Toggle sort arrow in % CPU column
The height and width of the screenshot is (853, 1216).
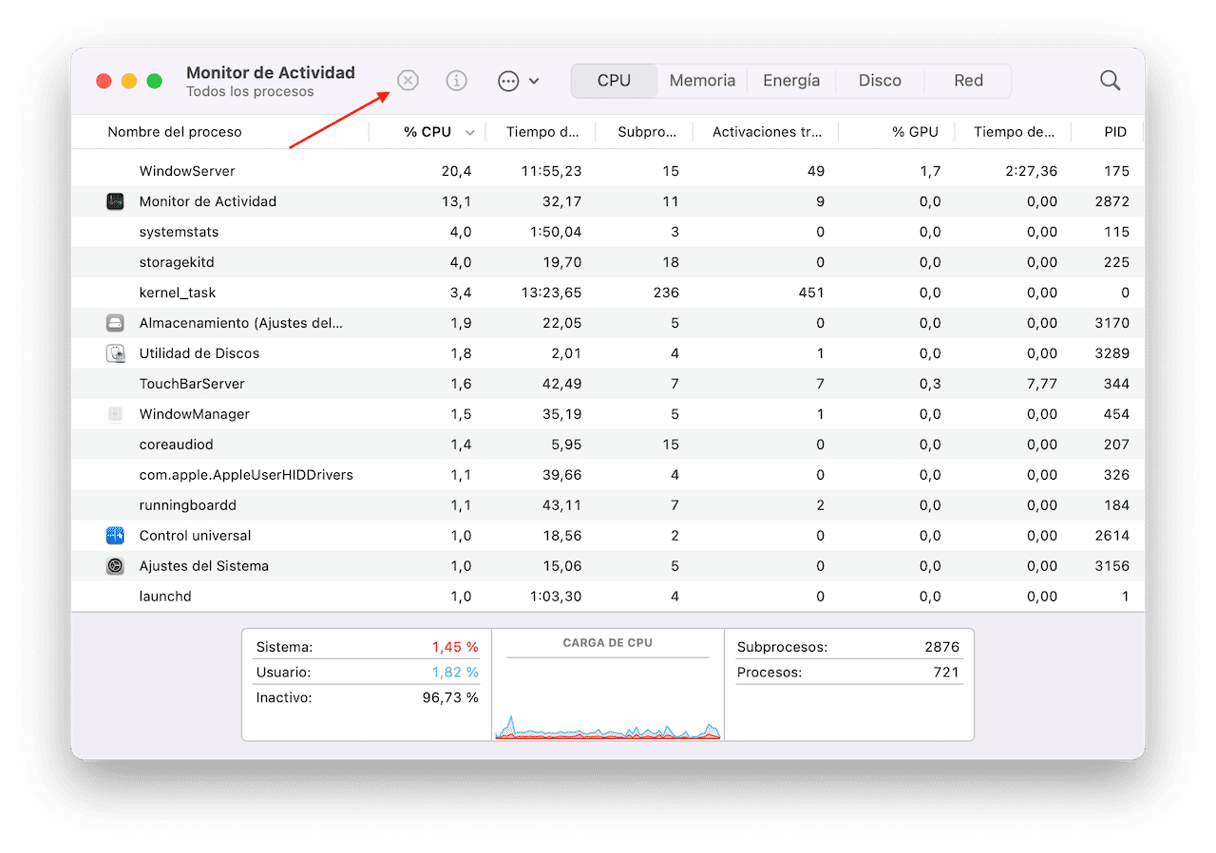[x=470, y=132]
